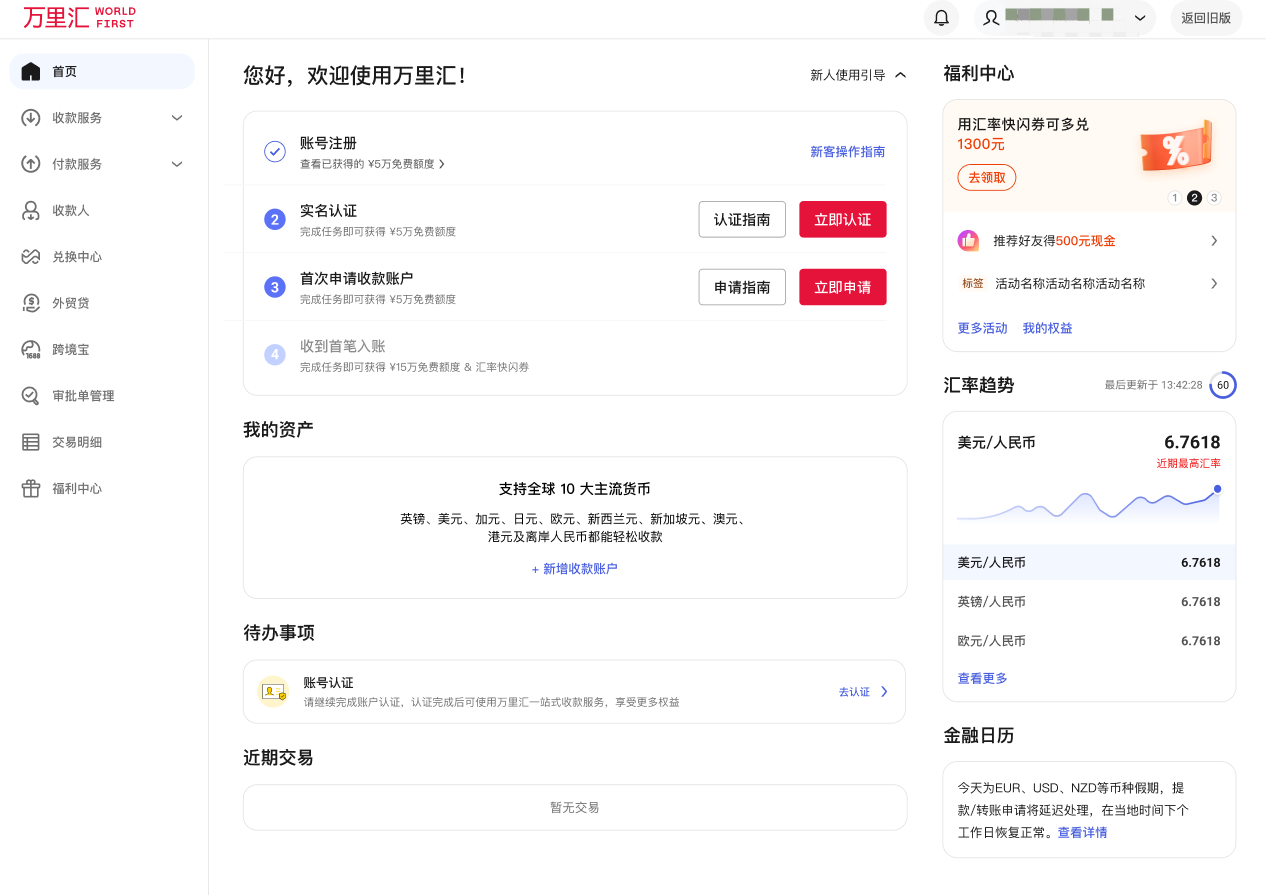The width and height of the screenshot is (1266, 895).
Task: Click the thumbs-up referral icon
Action: [968, 241]
